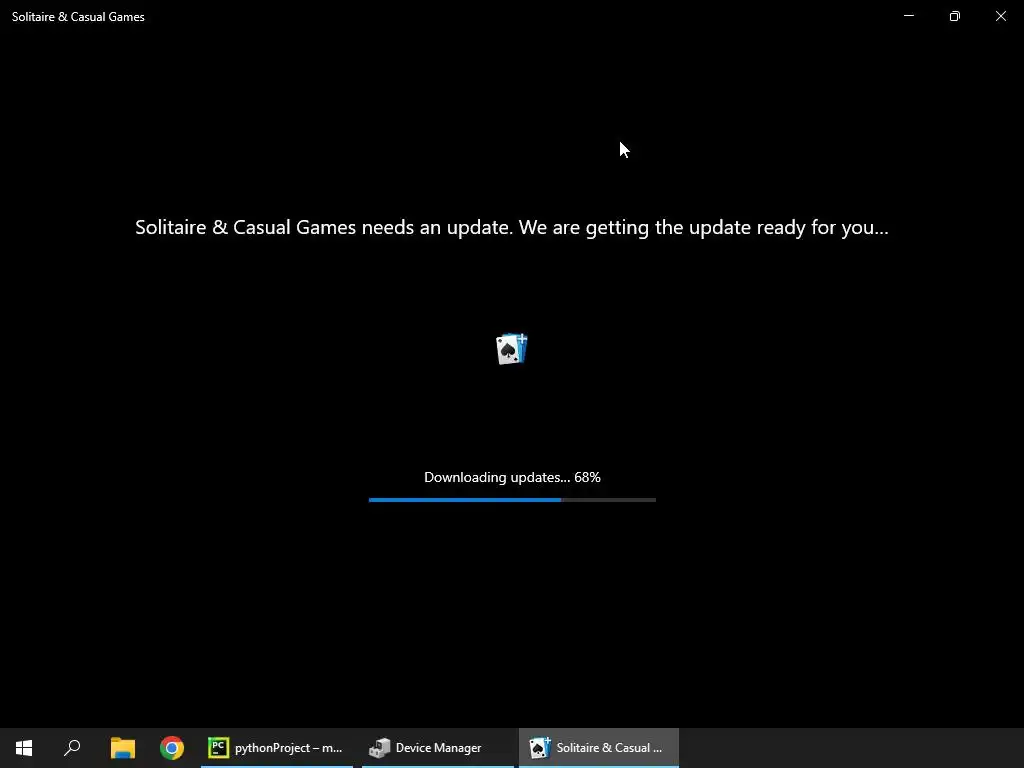Click the Solitaire card icon in the center

click(512, 349)
